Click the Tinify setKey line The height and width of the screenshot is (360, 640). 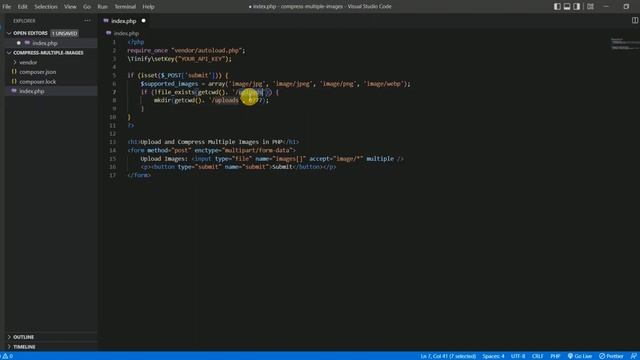180,59
